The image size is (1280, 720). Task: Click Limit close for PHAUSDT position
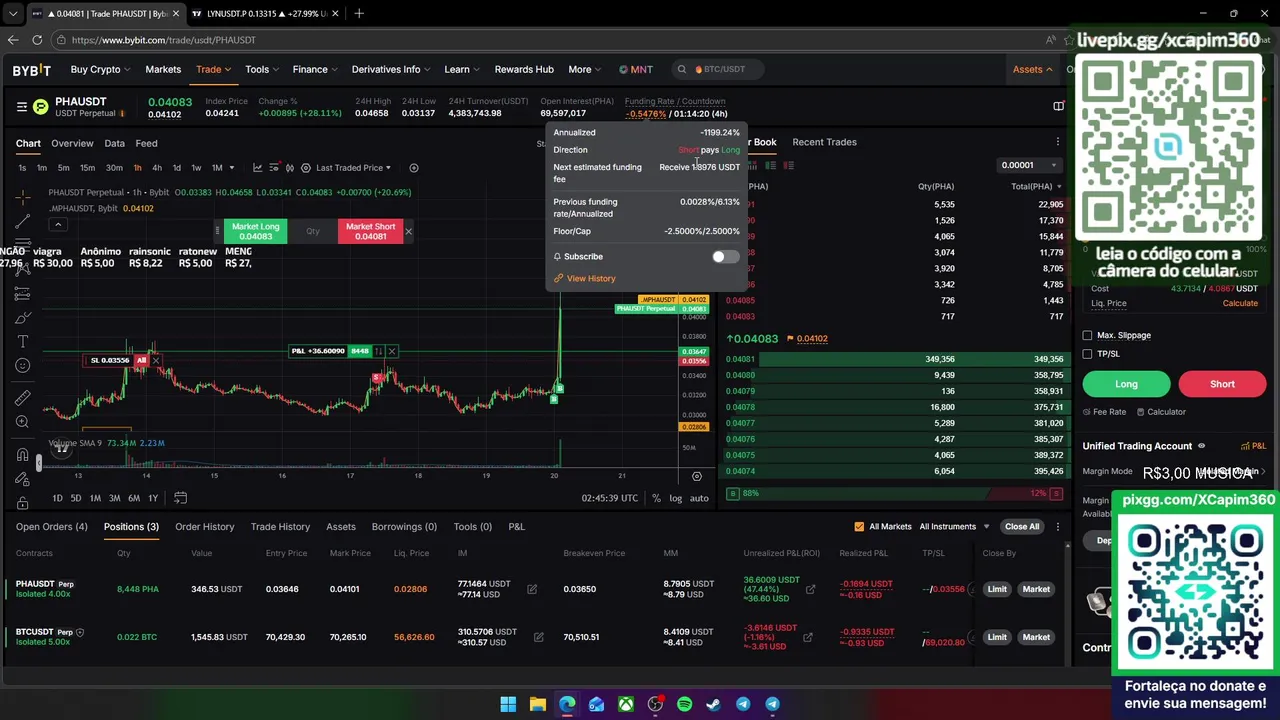[997, 589]
